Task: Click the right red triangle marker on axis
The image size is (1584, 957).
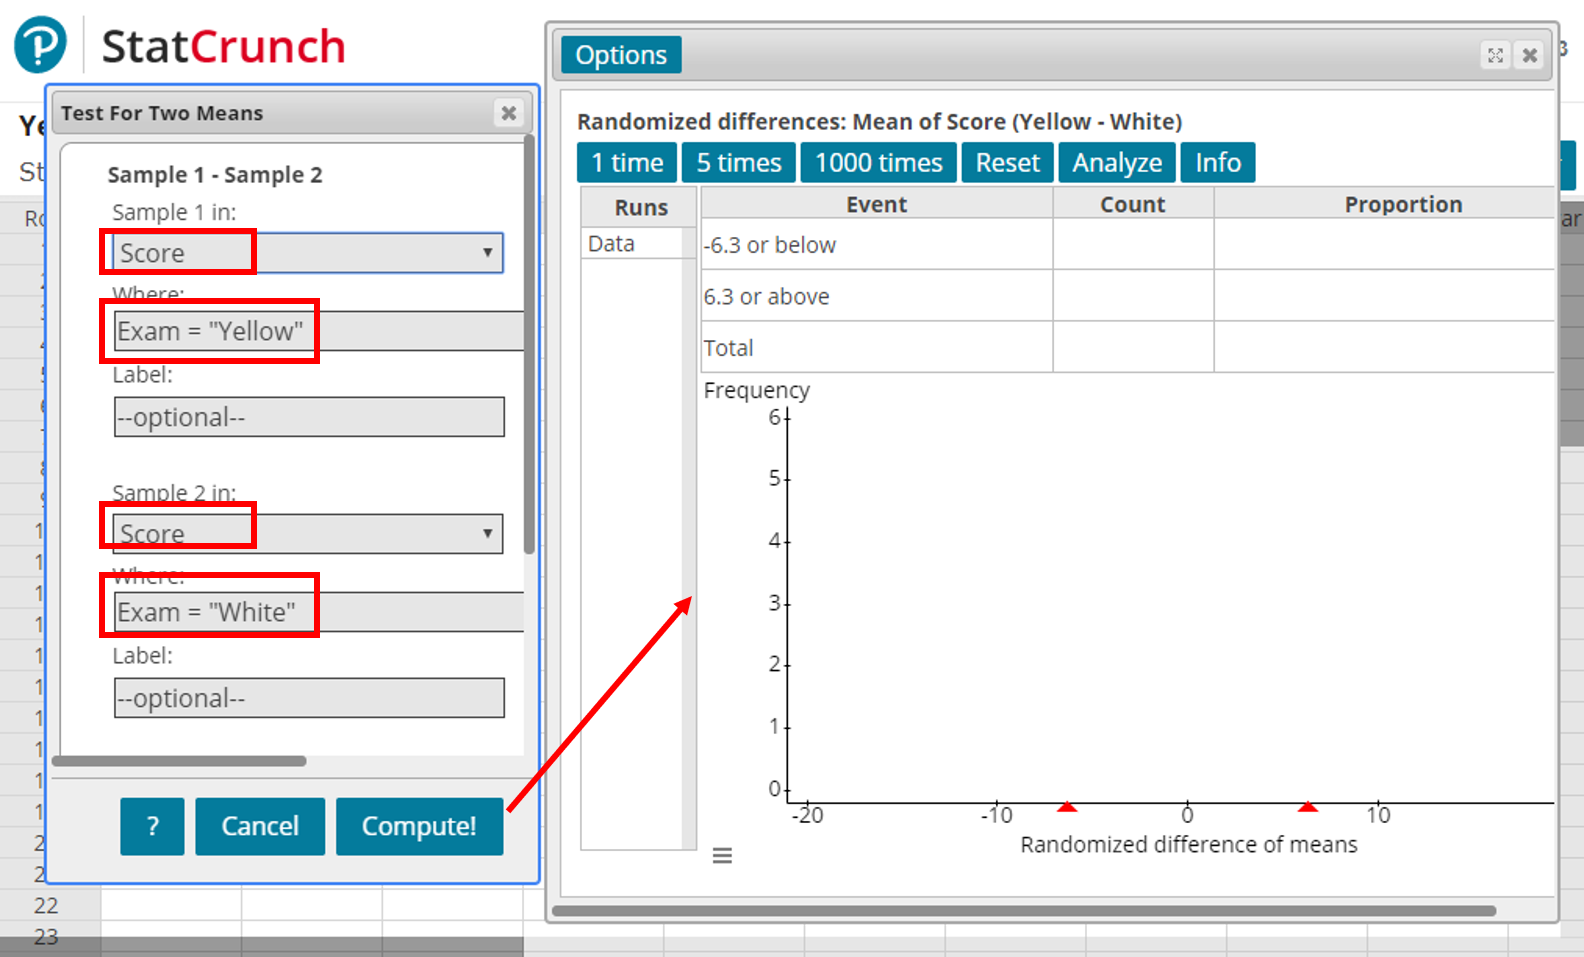Action: coord(1307,806)
